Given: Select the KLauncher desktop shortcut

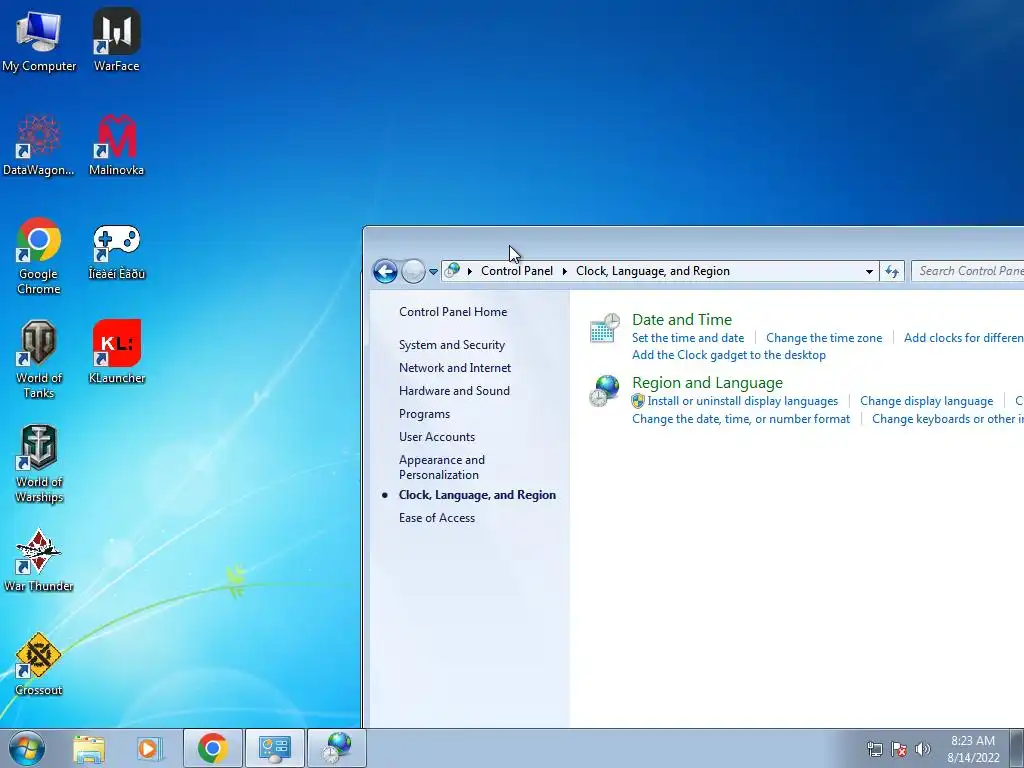Looking at the screenshot, I should (x=116, y=352).
